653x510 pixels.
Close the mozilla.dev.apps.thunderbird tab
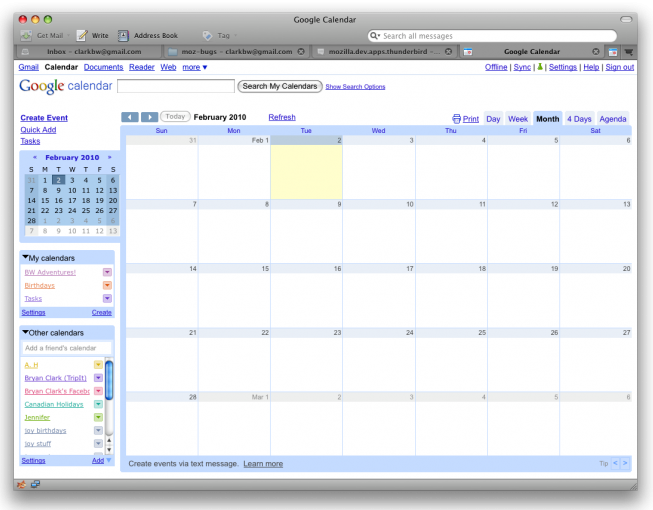tap(449, 52)
